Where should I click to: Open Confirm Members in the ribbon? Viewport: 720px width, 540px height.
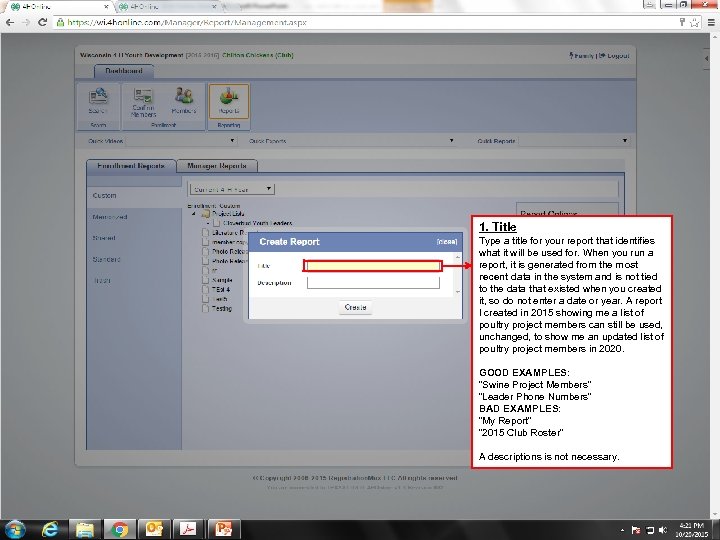coord(143,102)
